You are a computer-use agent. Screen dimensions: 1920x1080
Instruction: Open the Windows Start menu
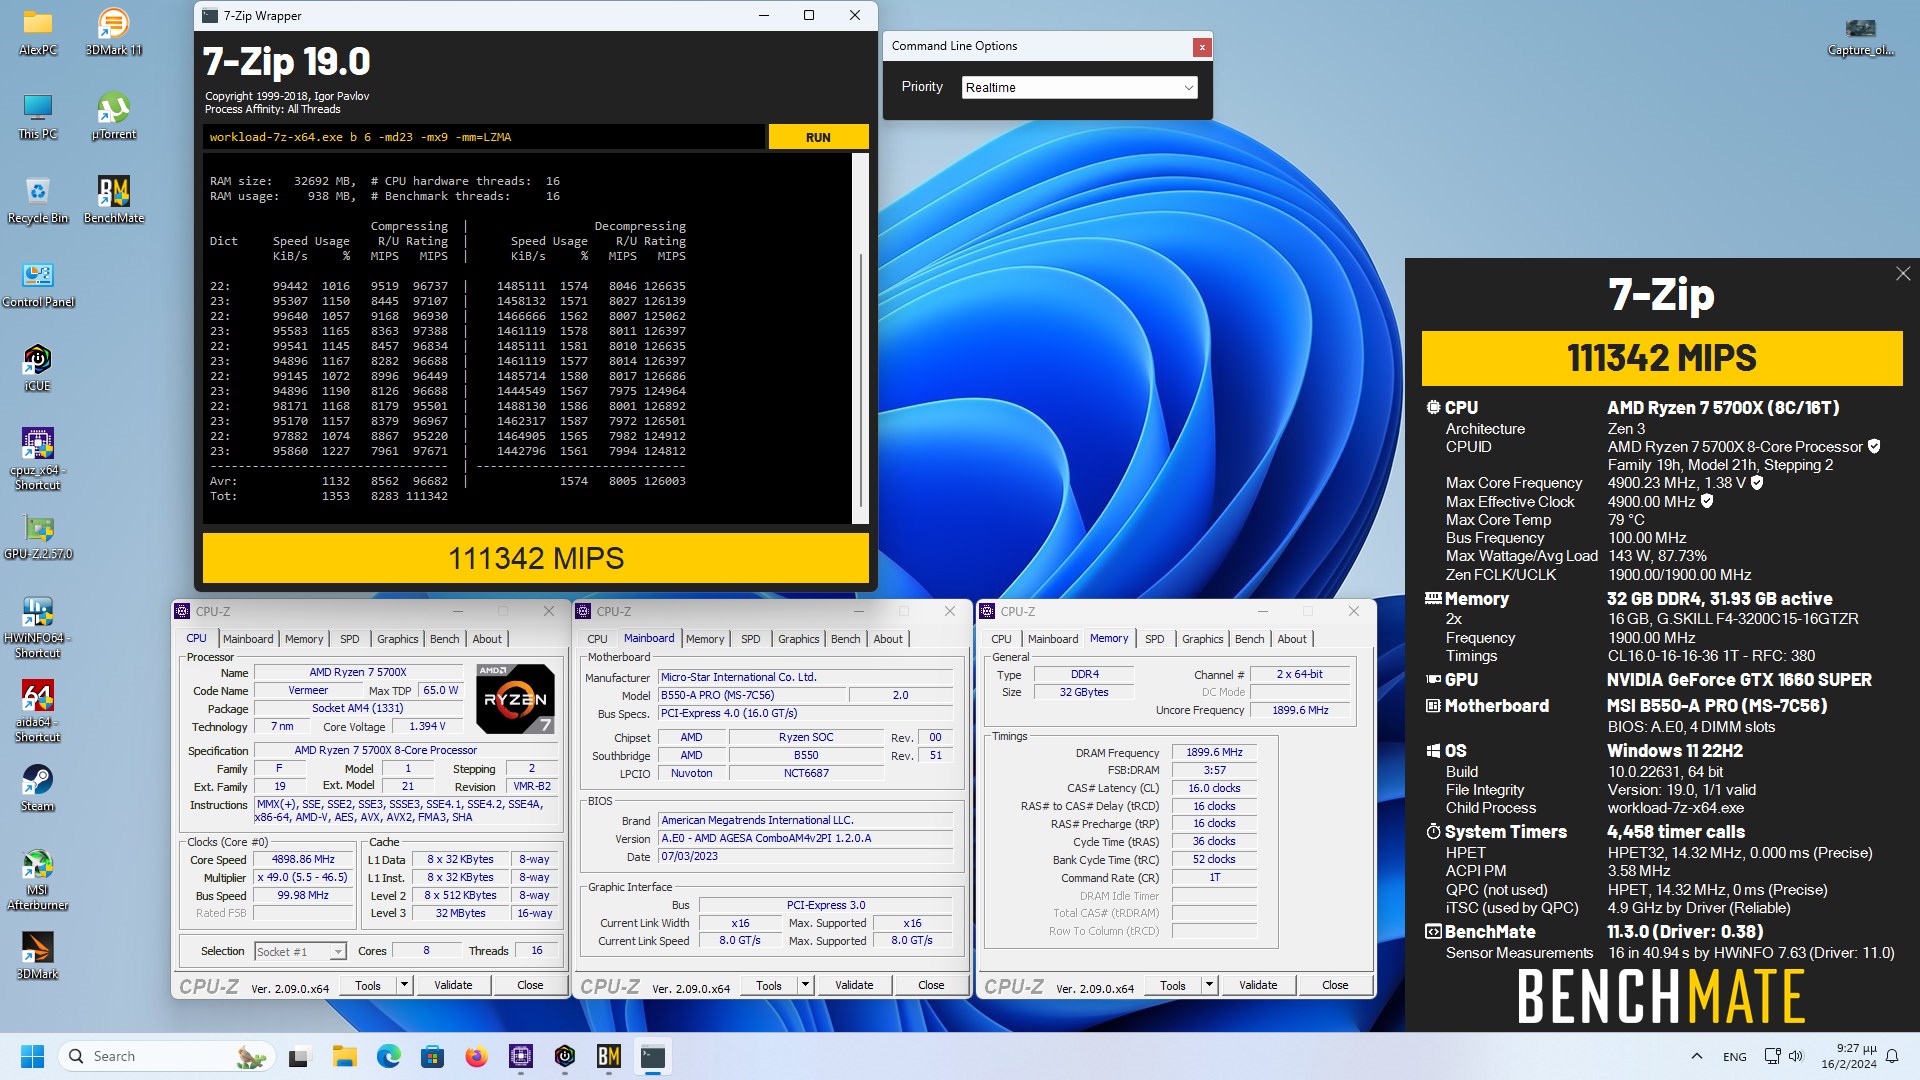pos(32,1056)
